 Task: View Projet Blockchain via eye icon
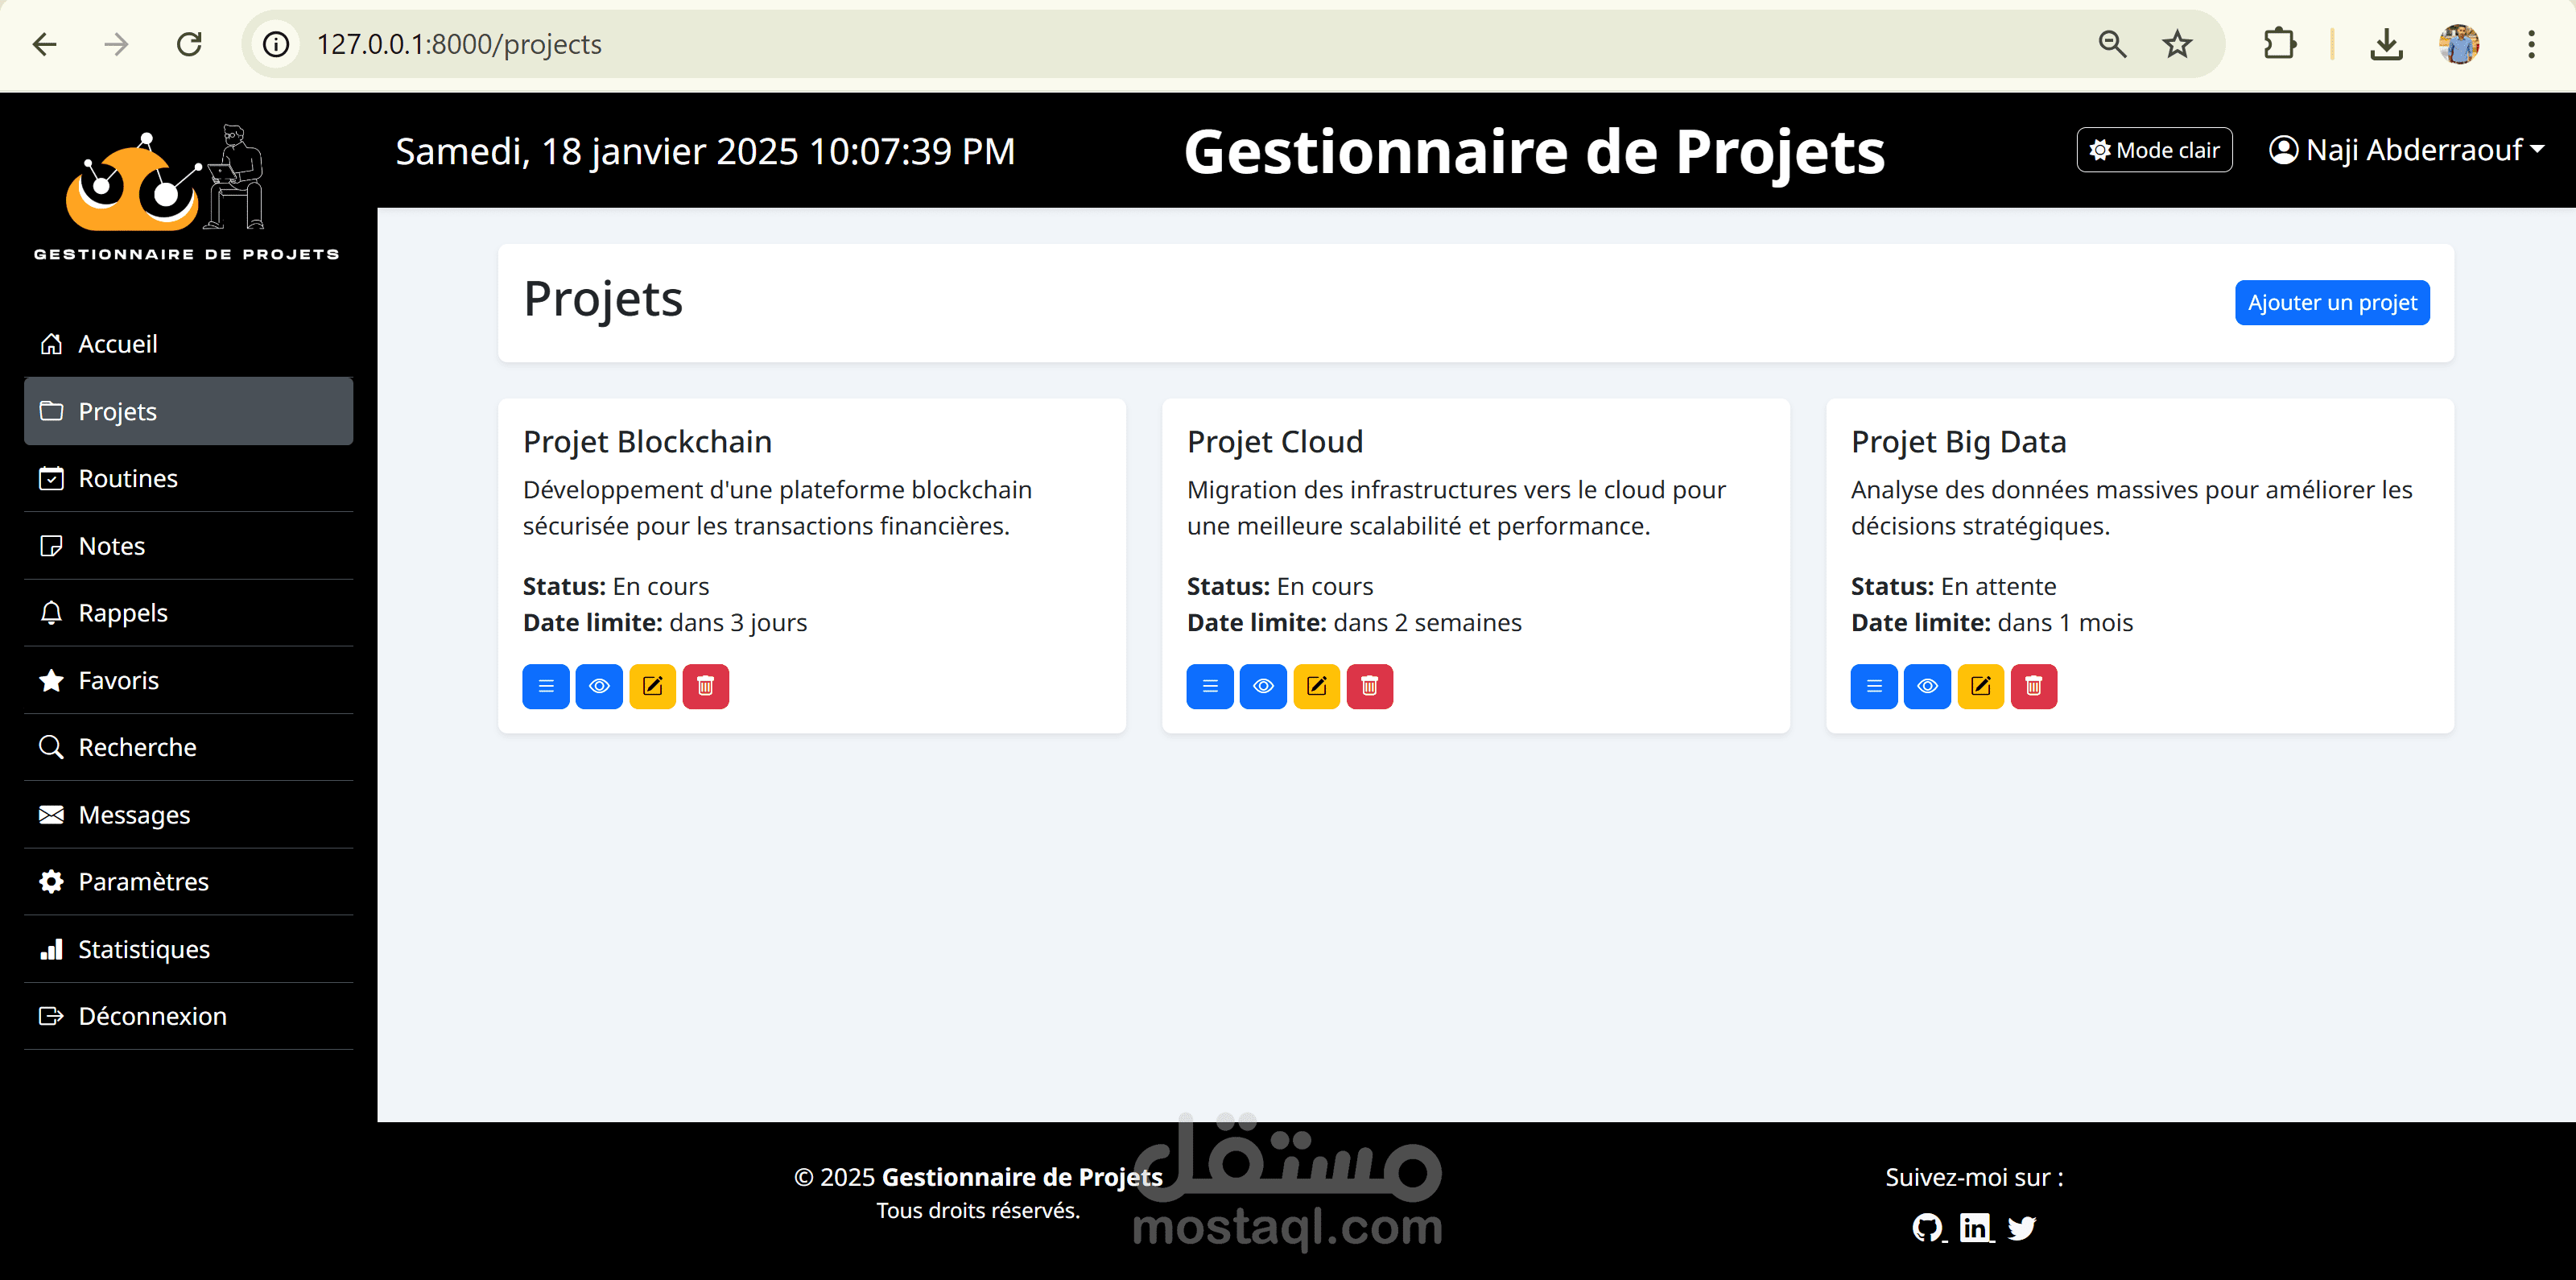click(x=599, y=686)
